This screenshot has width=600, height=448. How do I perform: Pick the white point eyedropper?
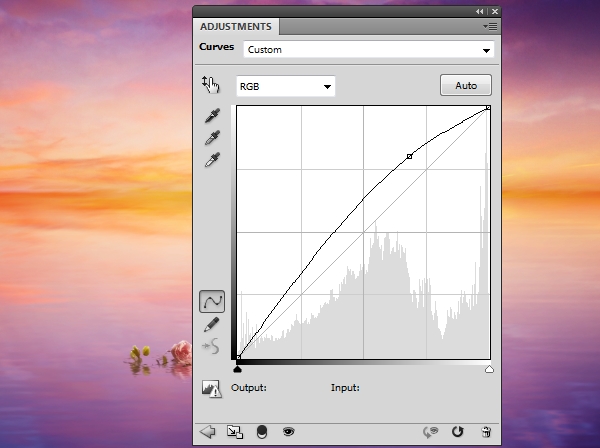(212, 160)
